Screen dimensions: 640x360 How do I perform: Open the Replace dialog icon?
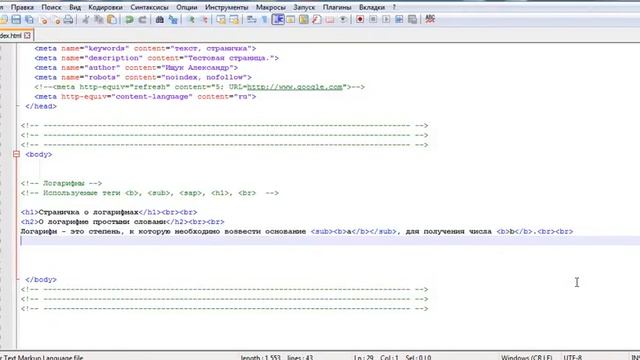pyautogui.click(x=173, y=19)
